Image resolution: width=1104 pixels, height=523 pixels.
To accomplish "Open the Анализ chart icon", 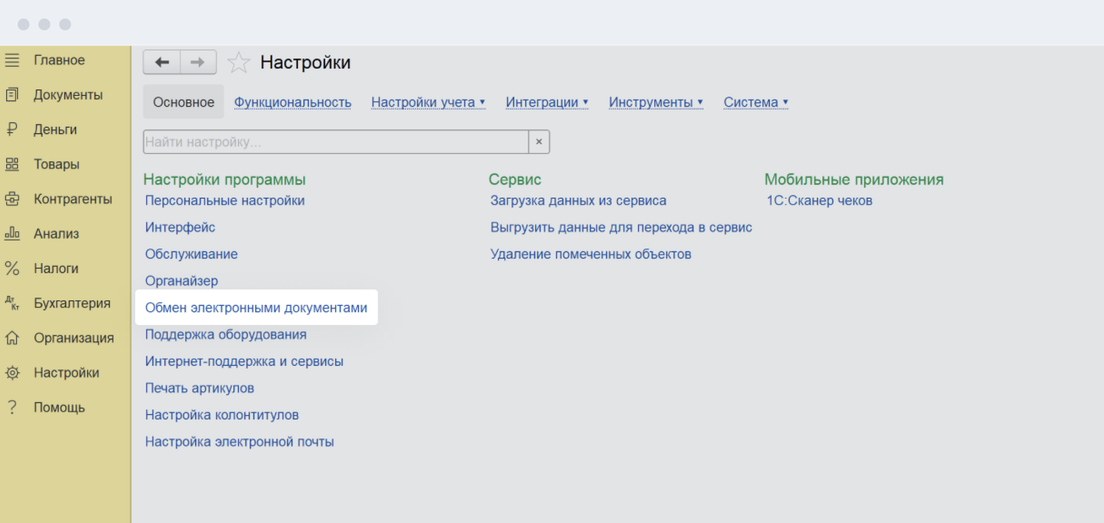I will click(x=12, y=234).
